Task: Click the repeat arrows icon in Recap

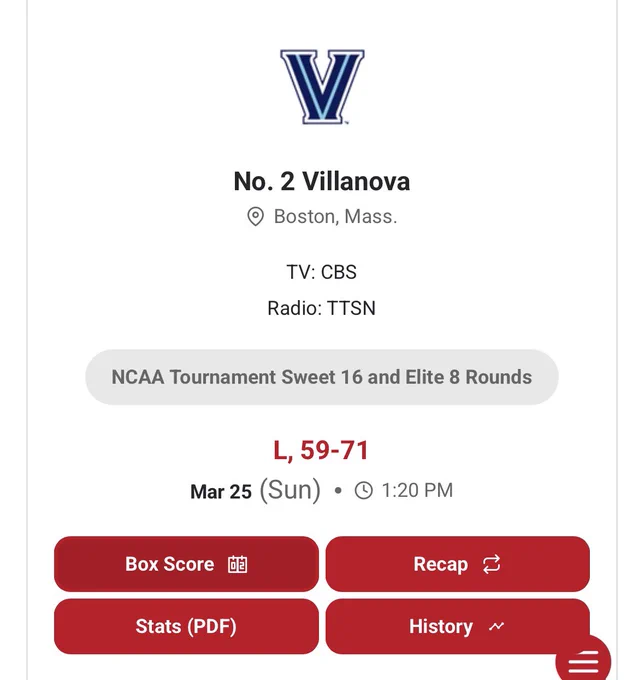Action: pyautogui.click(x=491, y=564)
